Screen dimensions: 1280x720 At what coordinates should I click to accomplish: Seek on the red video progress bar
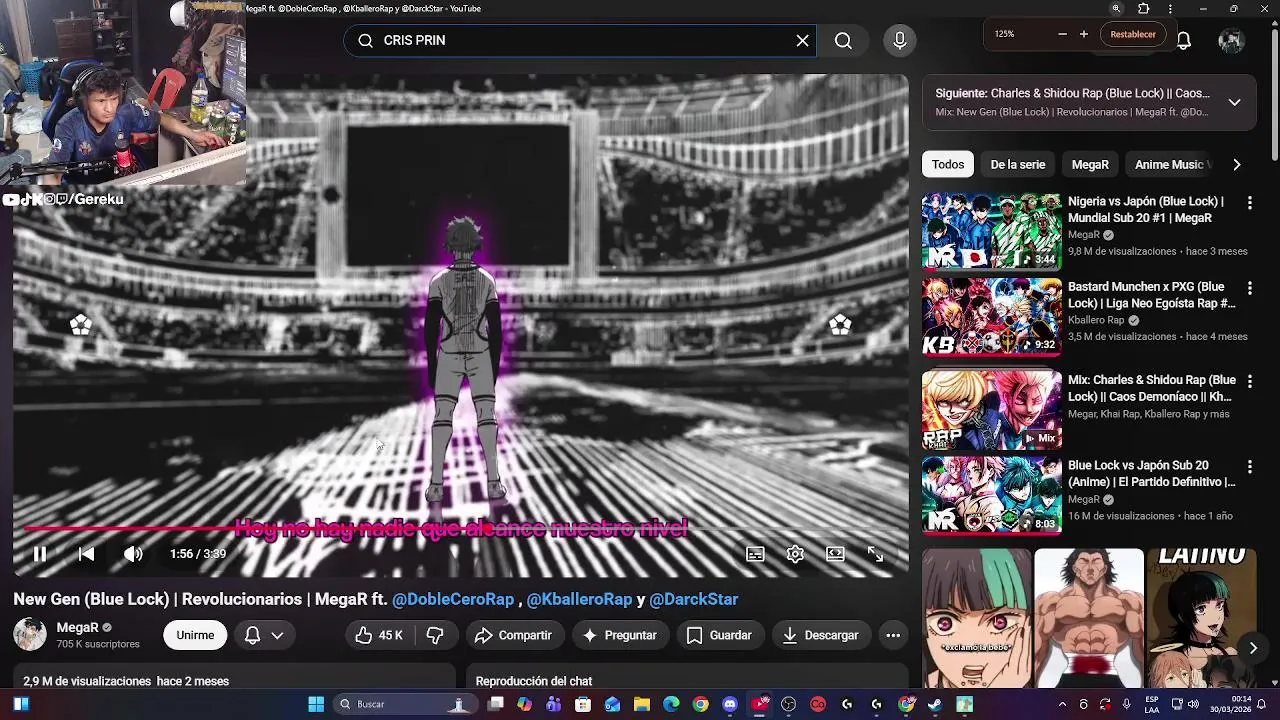click(460, 529)
